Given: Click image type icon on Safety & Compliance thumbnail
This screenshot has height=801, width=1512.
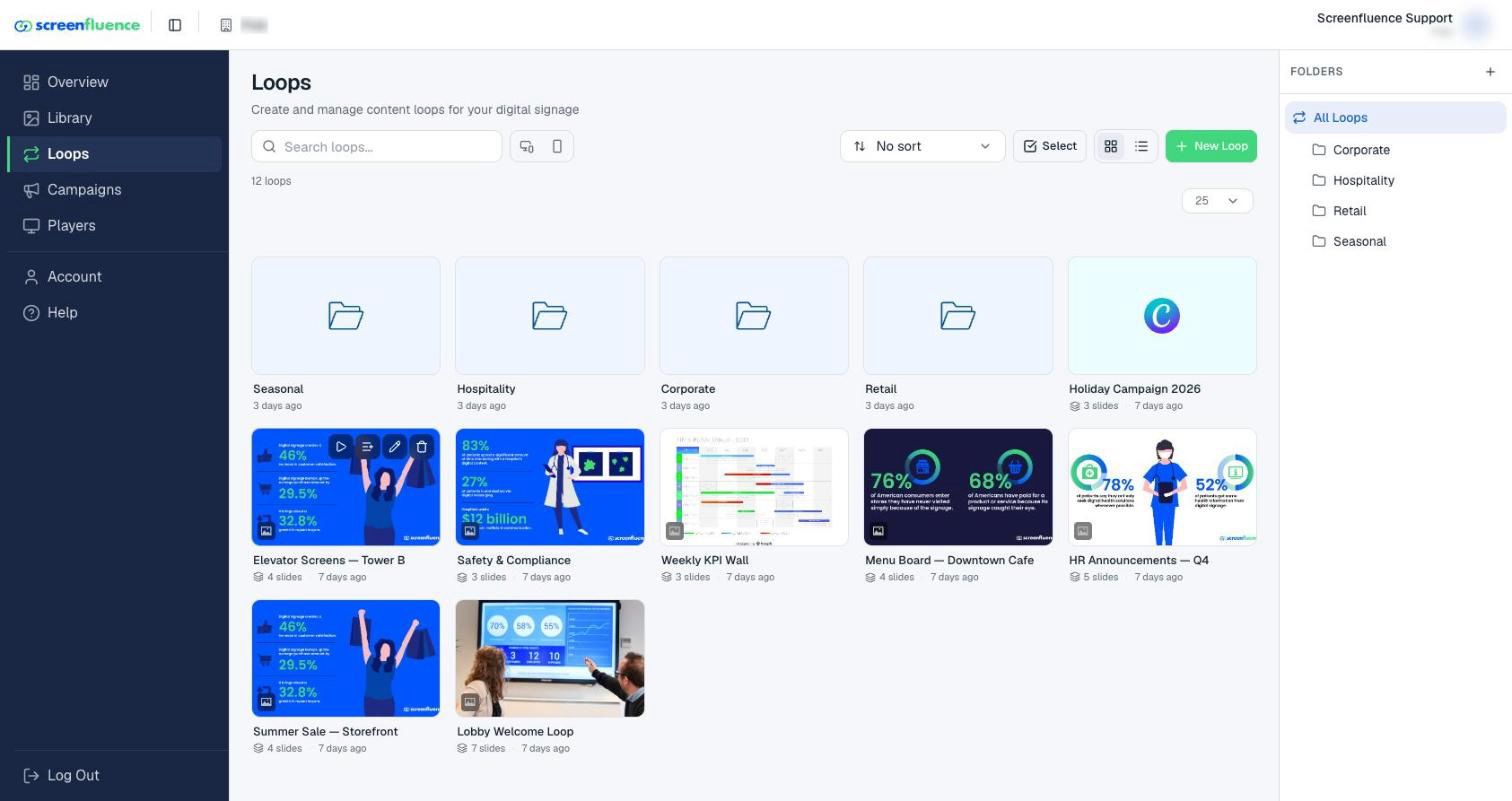Looking at the screenshot, I should coord(470,531).
